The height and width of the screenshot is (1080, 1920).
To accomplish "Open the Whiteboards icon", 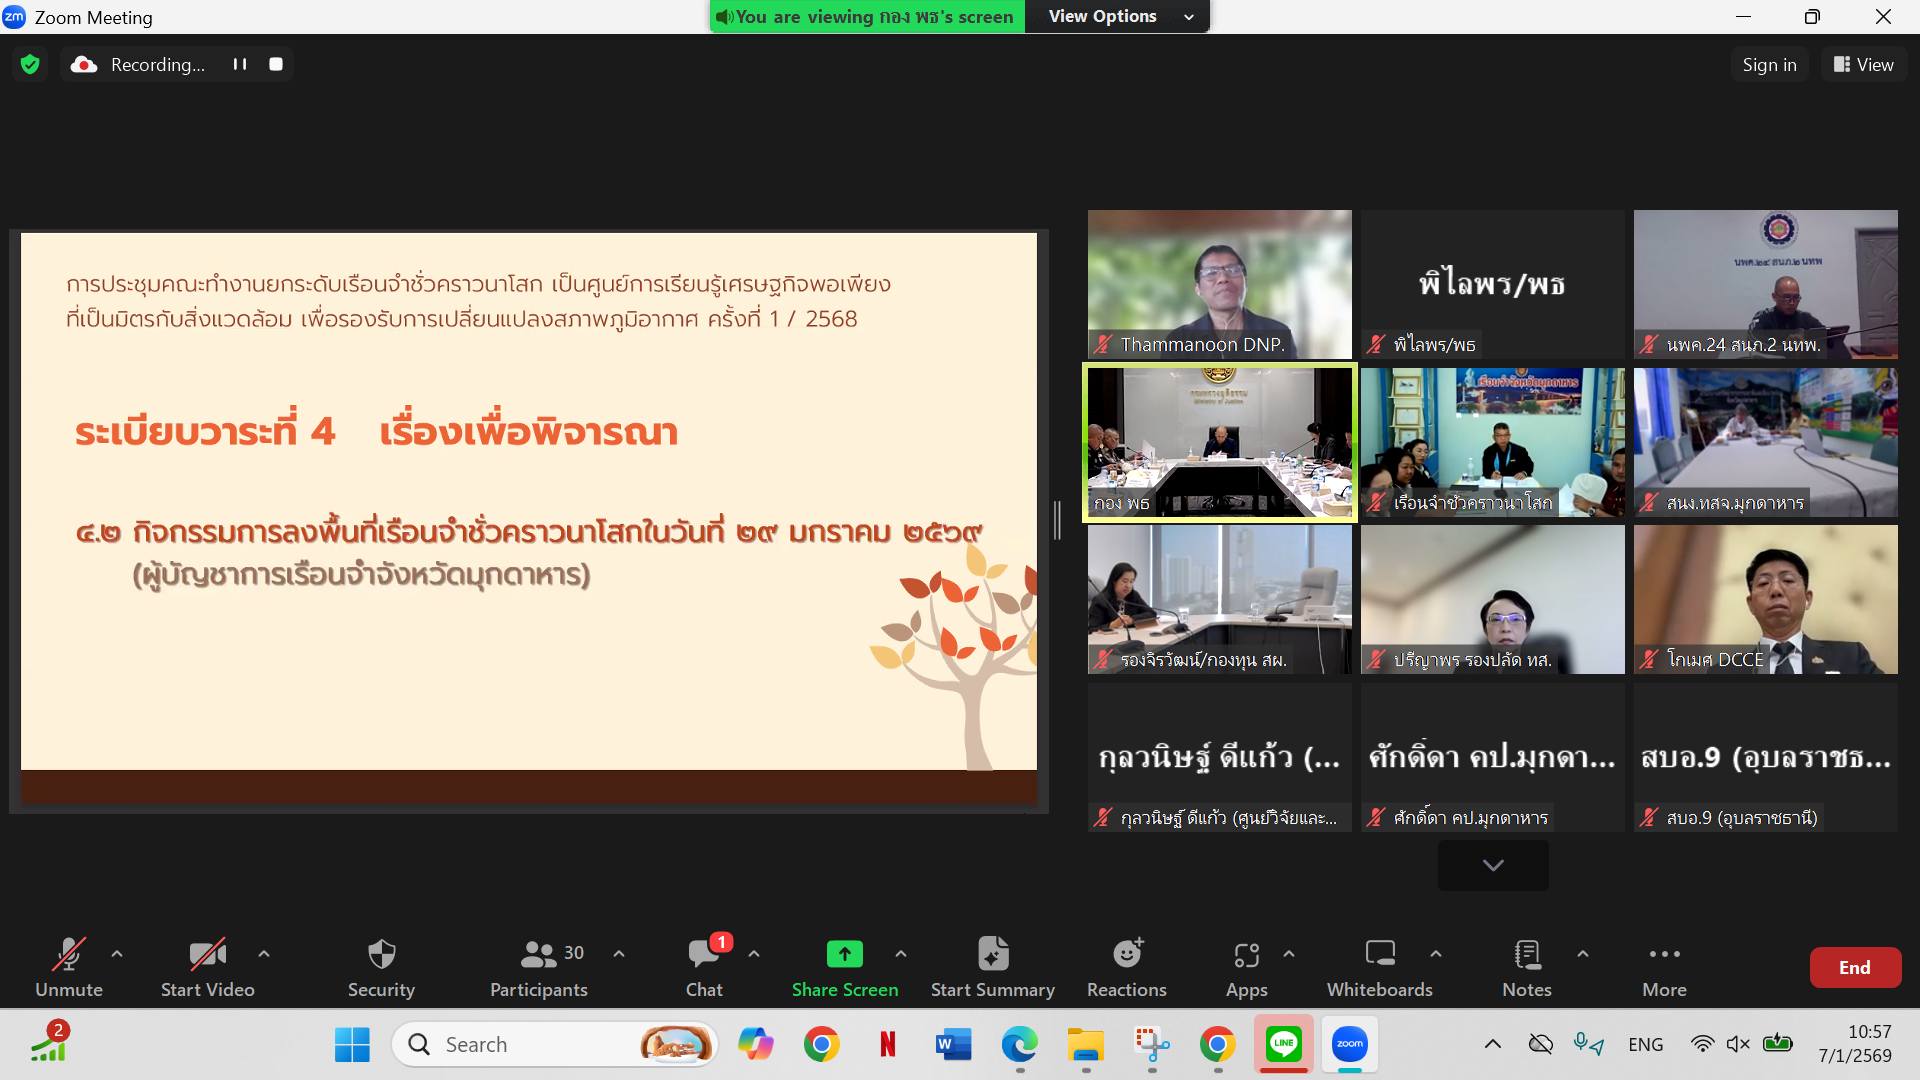I will [1379, 955].
